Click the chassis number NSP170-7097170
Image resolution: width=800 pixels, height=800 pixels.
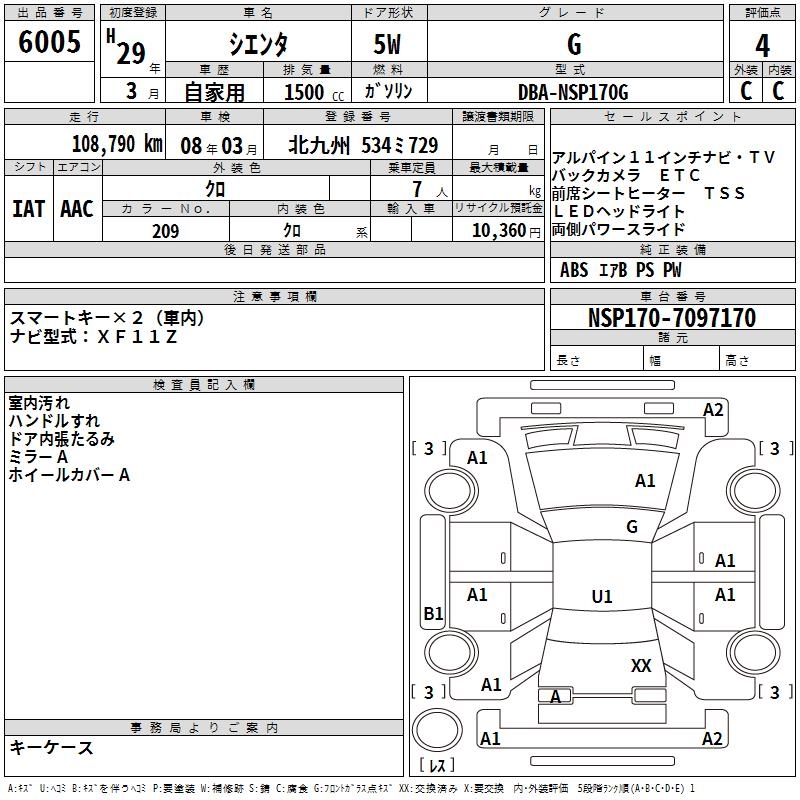click(x=671, y=318)
